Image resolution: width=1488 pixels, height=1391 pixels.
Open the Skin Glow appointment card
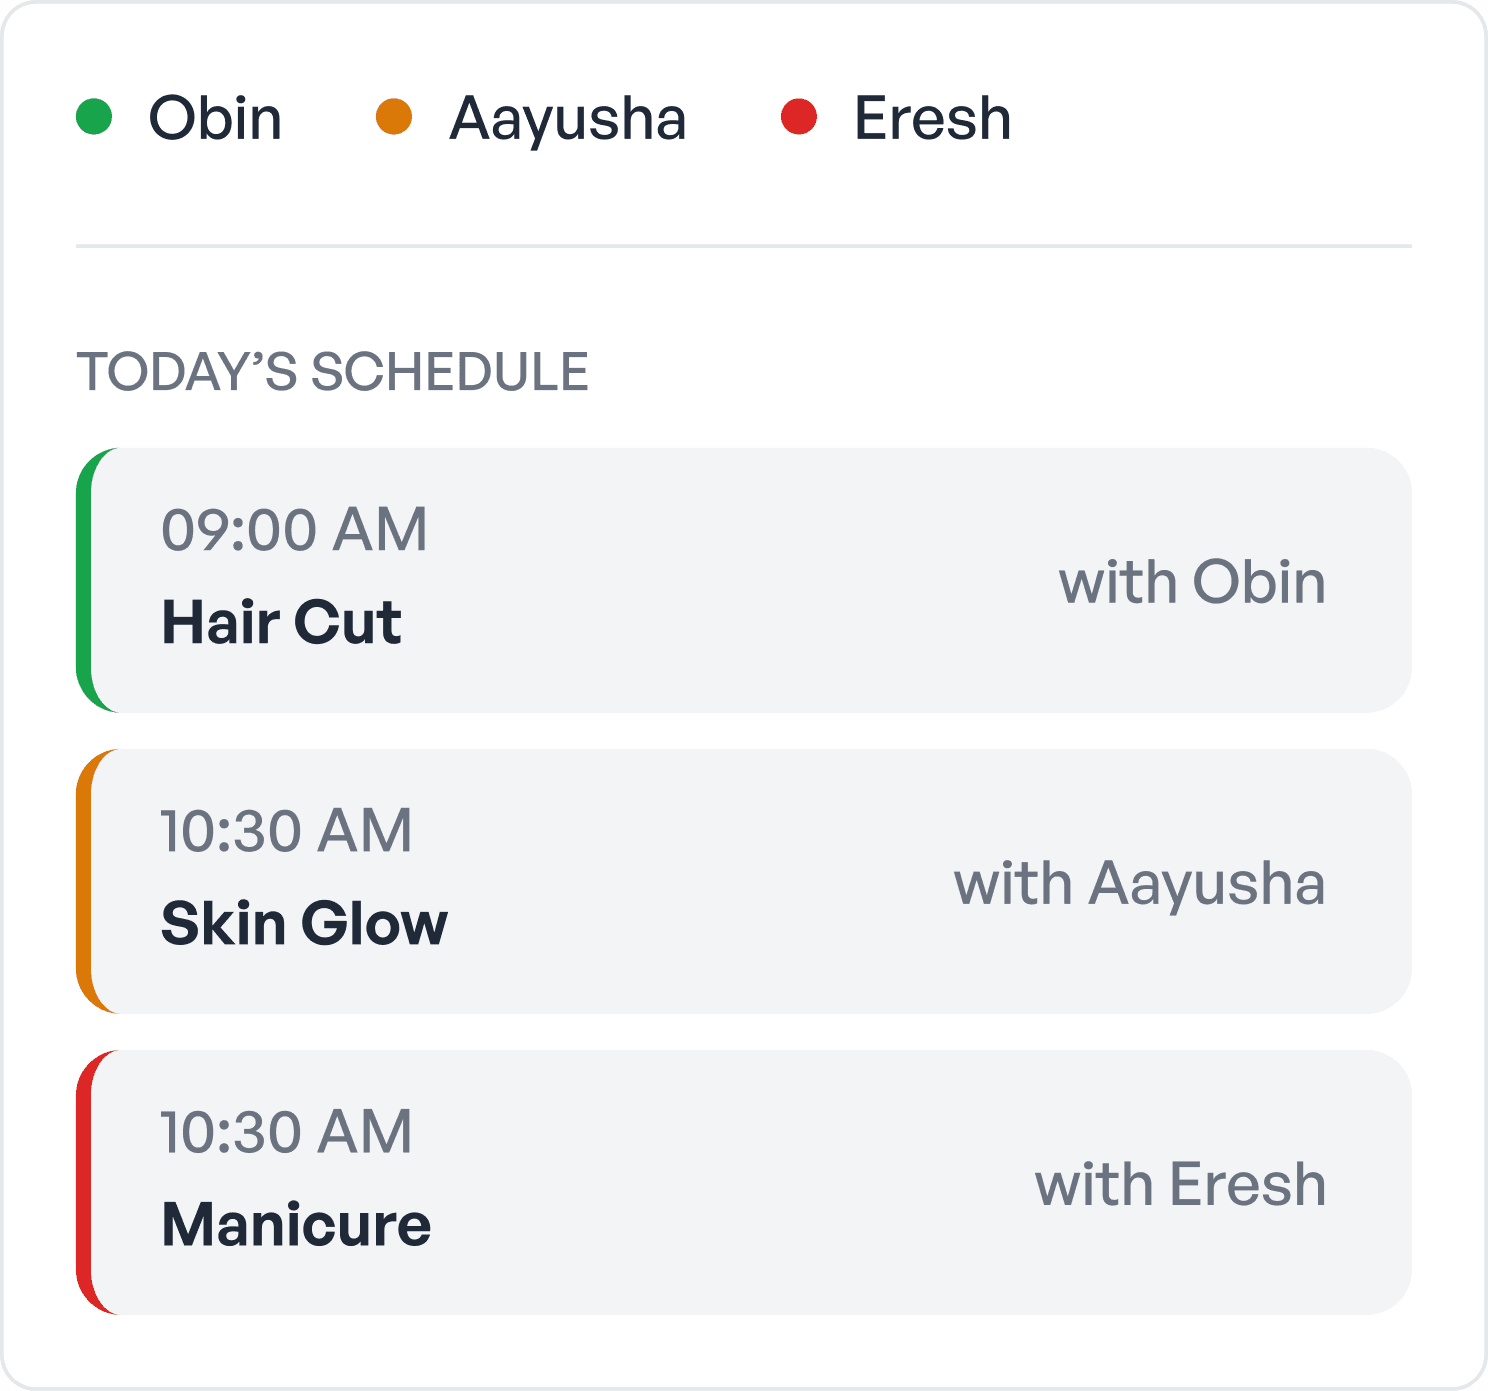click(x=744, y=882)
